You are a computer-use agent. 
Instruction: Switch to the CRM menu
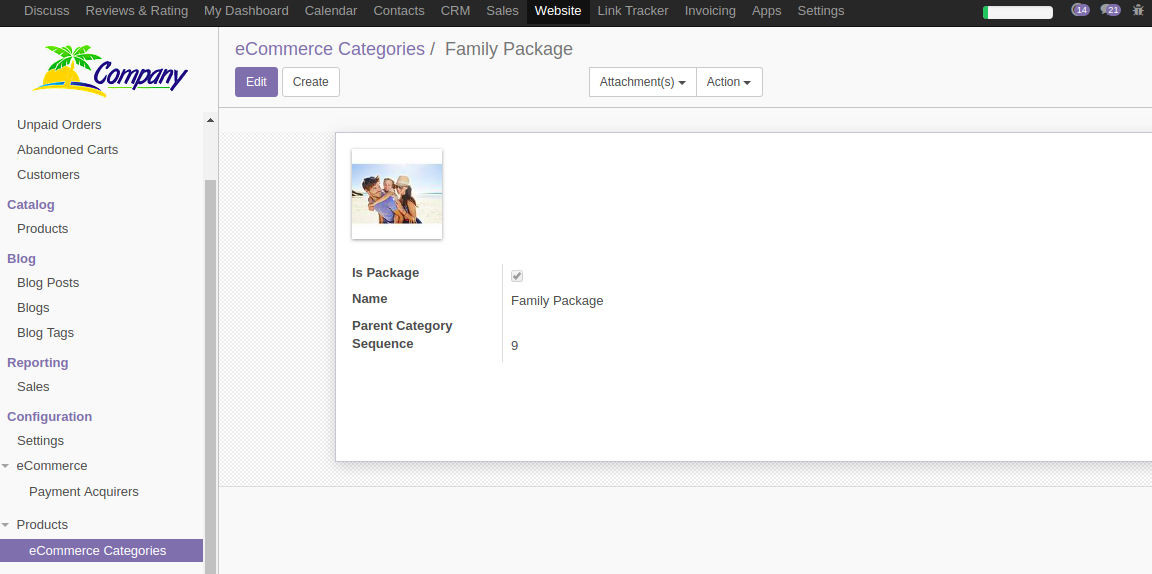point(456,11)
